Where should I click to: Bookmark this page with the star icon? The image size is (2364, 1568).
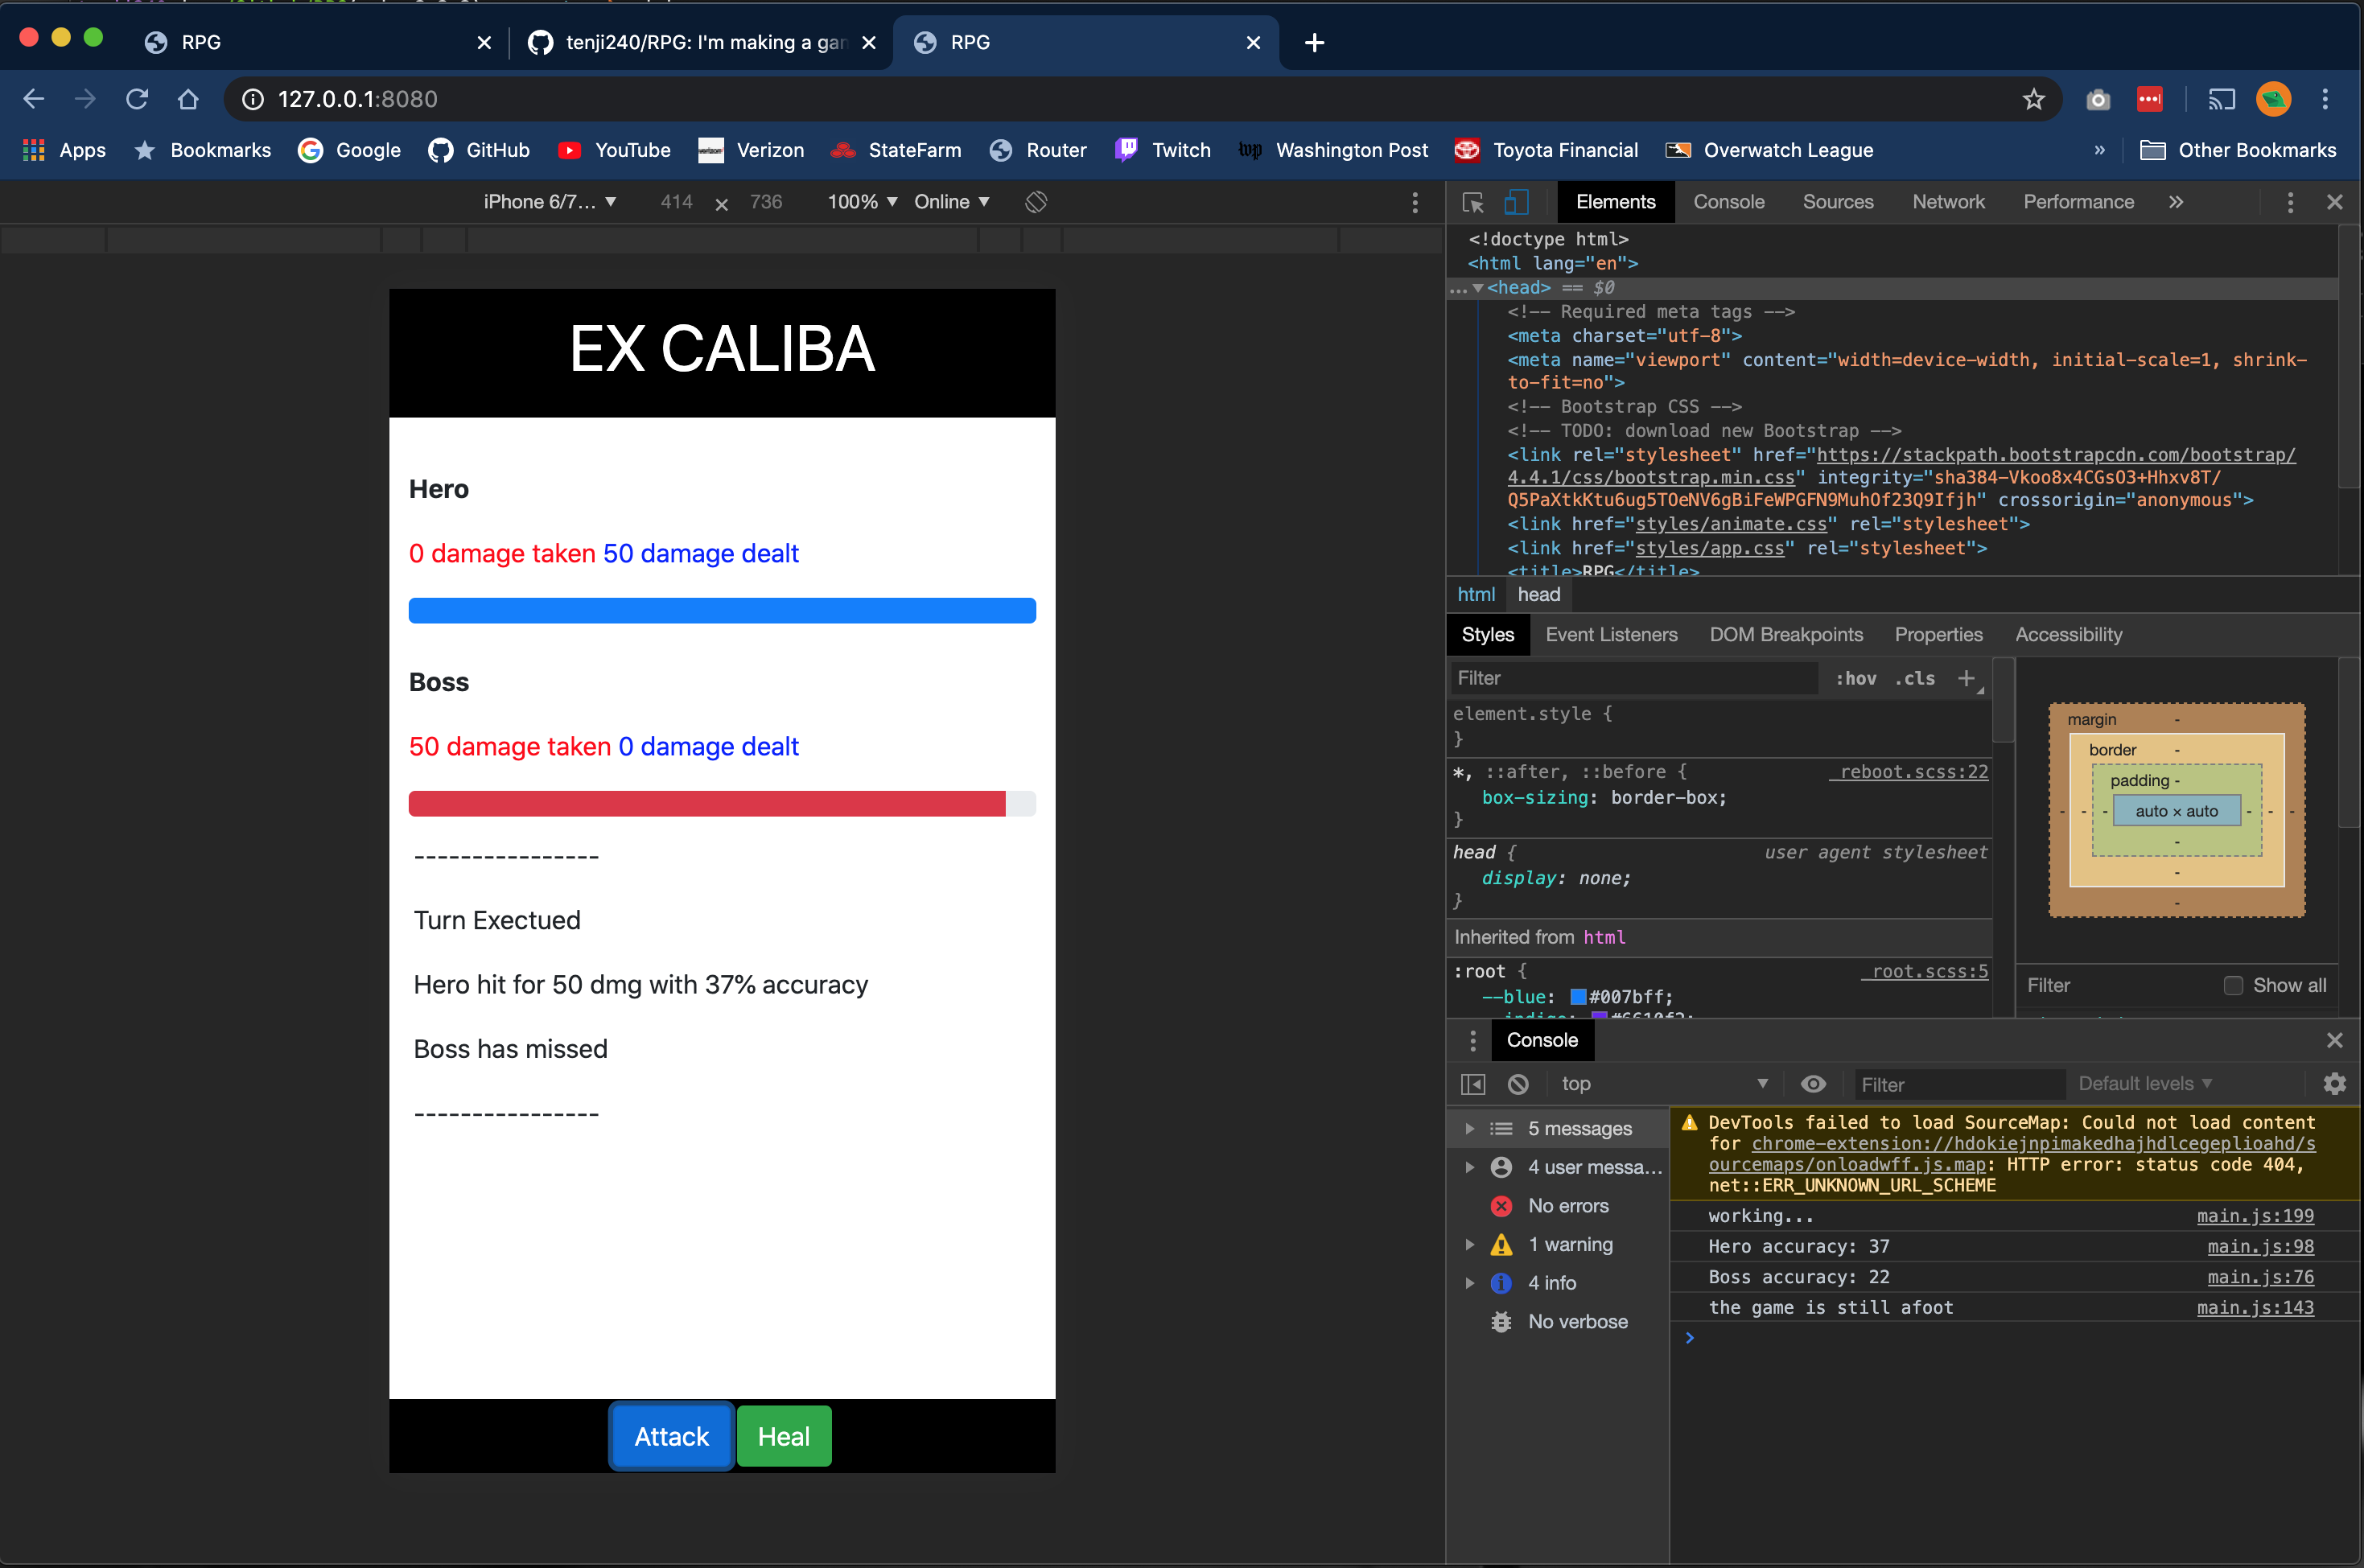[2033, 99]
